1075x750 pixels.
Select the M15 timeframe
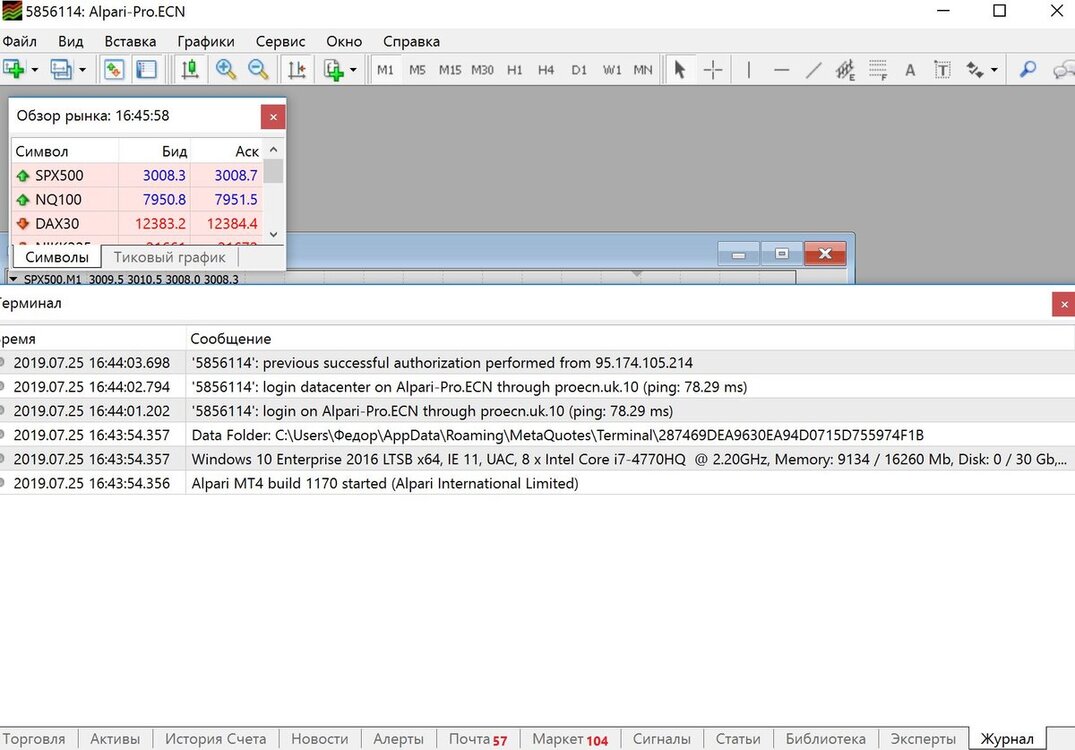(450, 70)
